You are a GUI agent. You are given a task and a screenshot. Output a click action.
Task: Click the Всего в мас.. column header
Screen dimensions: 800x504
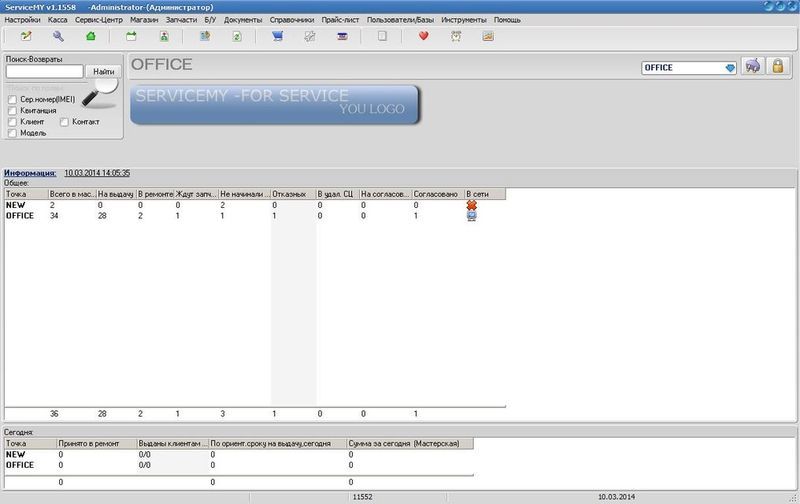point(72,194)
